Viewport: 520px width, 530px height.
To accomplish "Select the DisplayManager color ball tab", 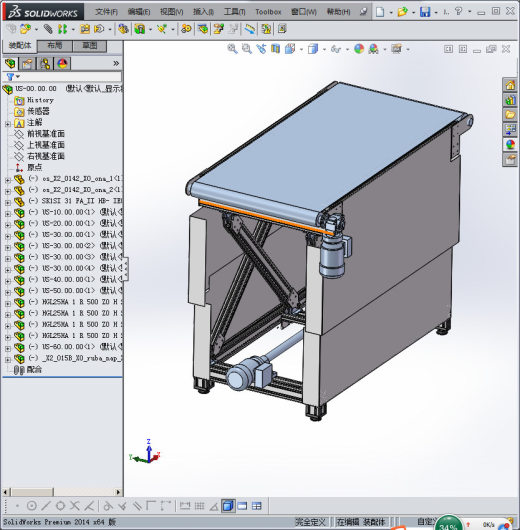I will coord(63,63).
